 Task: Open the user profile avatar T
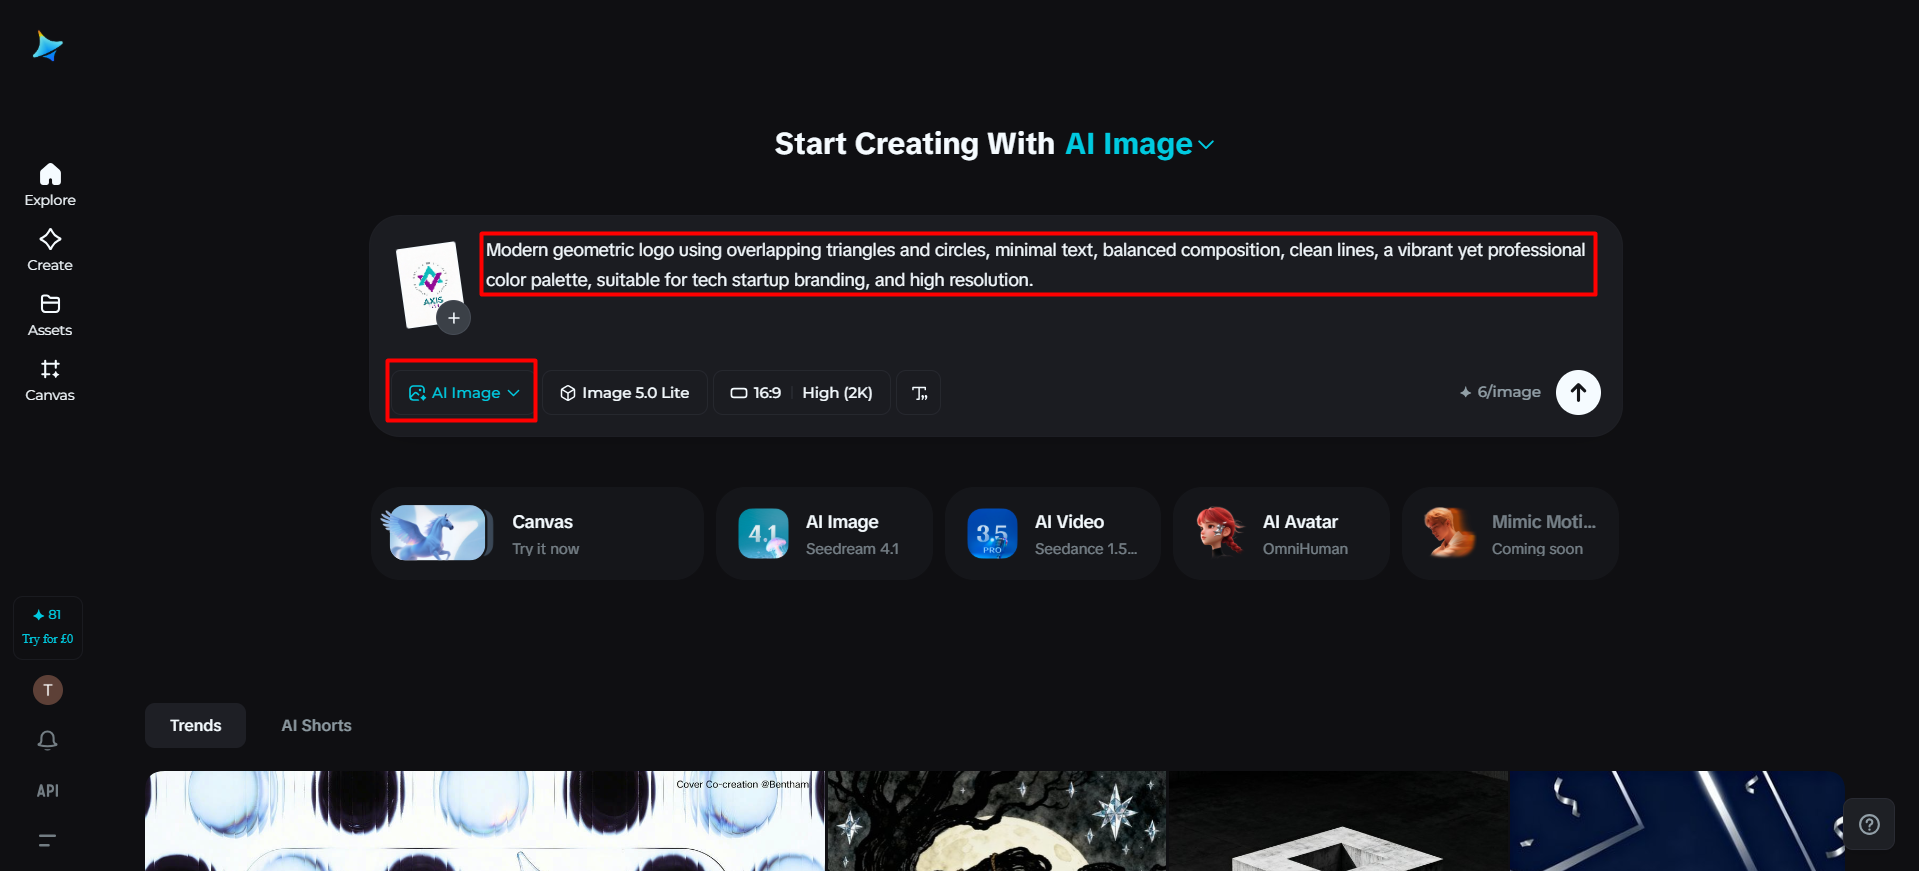[48, 690]
